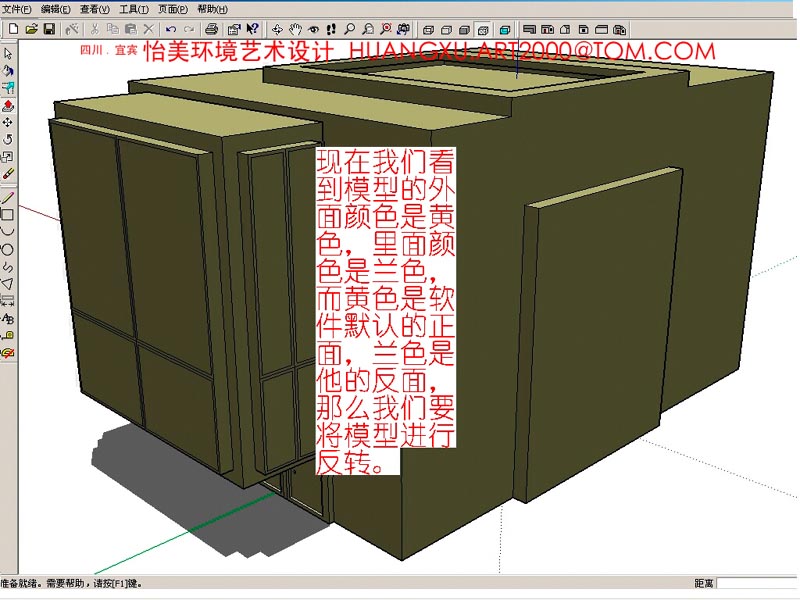This screenshot has width=800, height=600.
Task: Click the Delete X icon
Action: (x=148, y=29)
